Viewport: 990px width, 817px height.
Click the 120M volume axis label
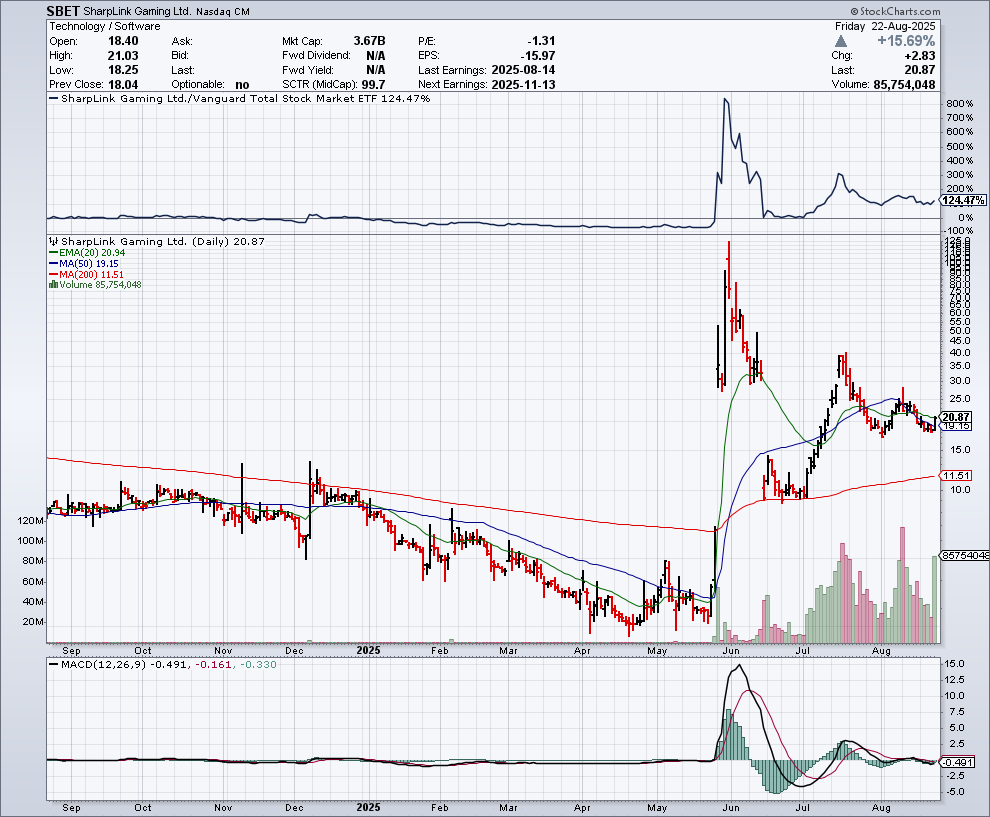click(31, 521)
